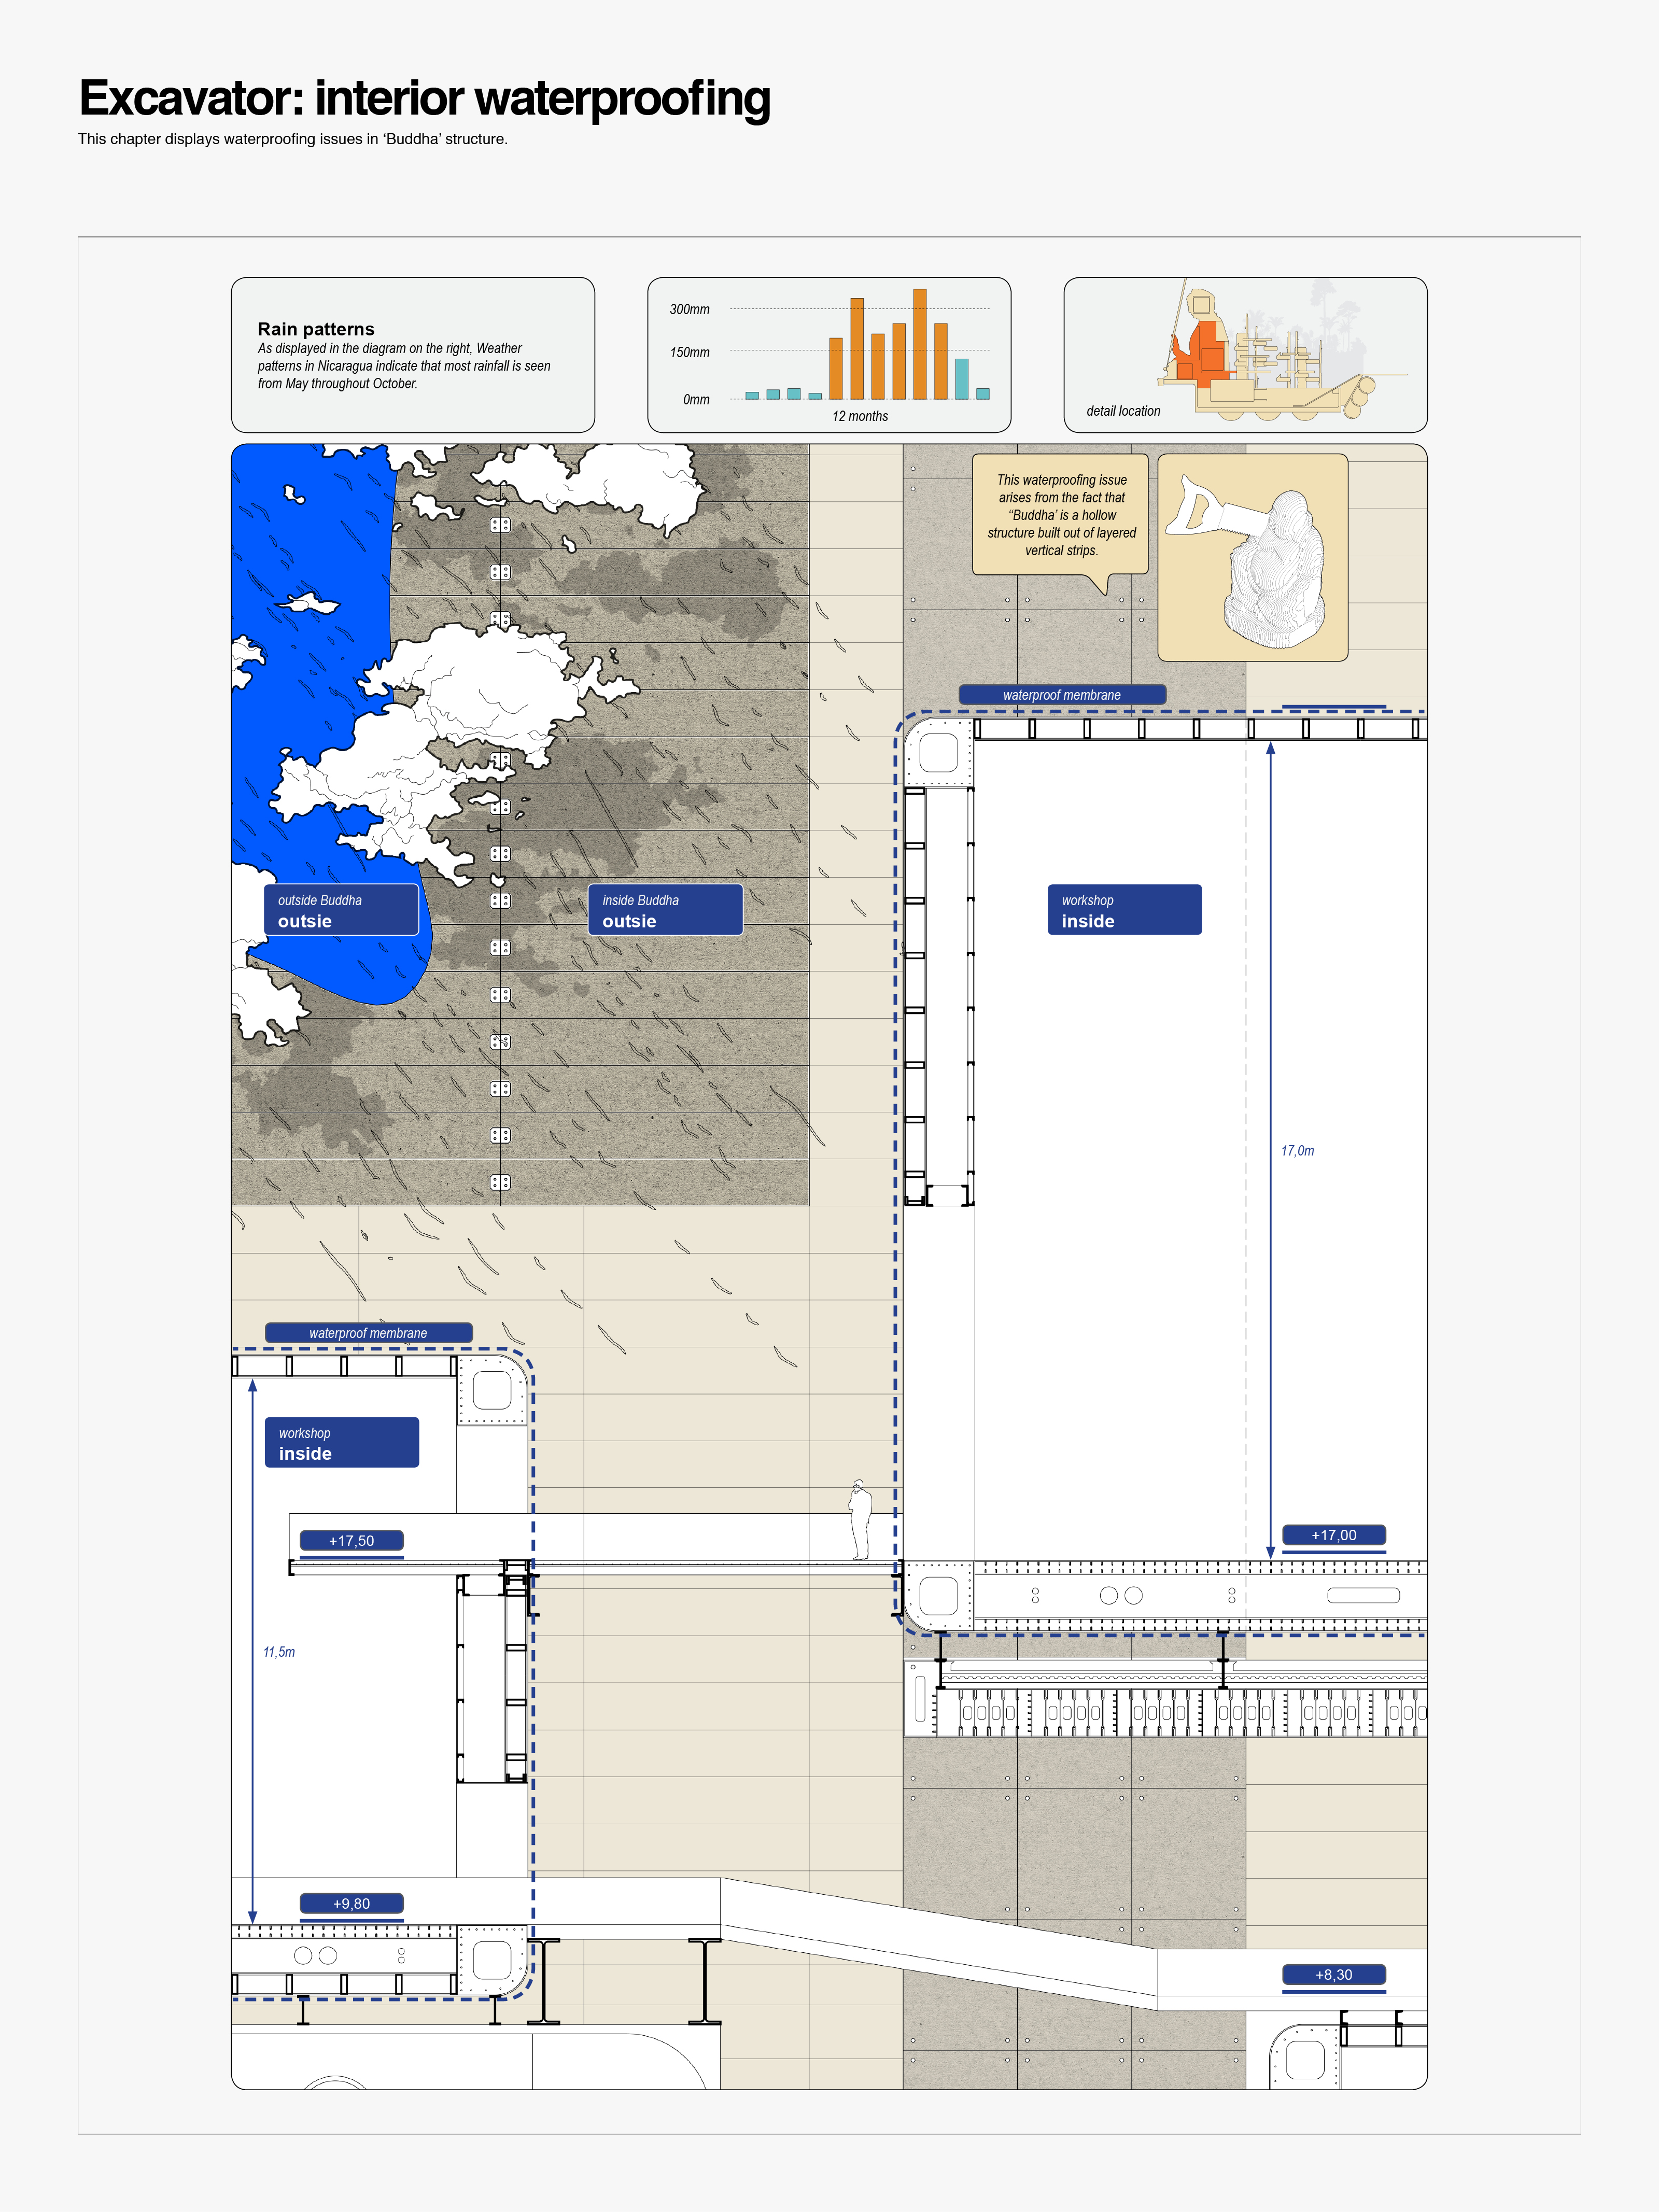Click the '+17,00' elevation tag
The image size is (1659, 2212).
click(1334, 1535)
